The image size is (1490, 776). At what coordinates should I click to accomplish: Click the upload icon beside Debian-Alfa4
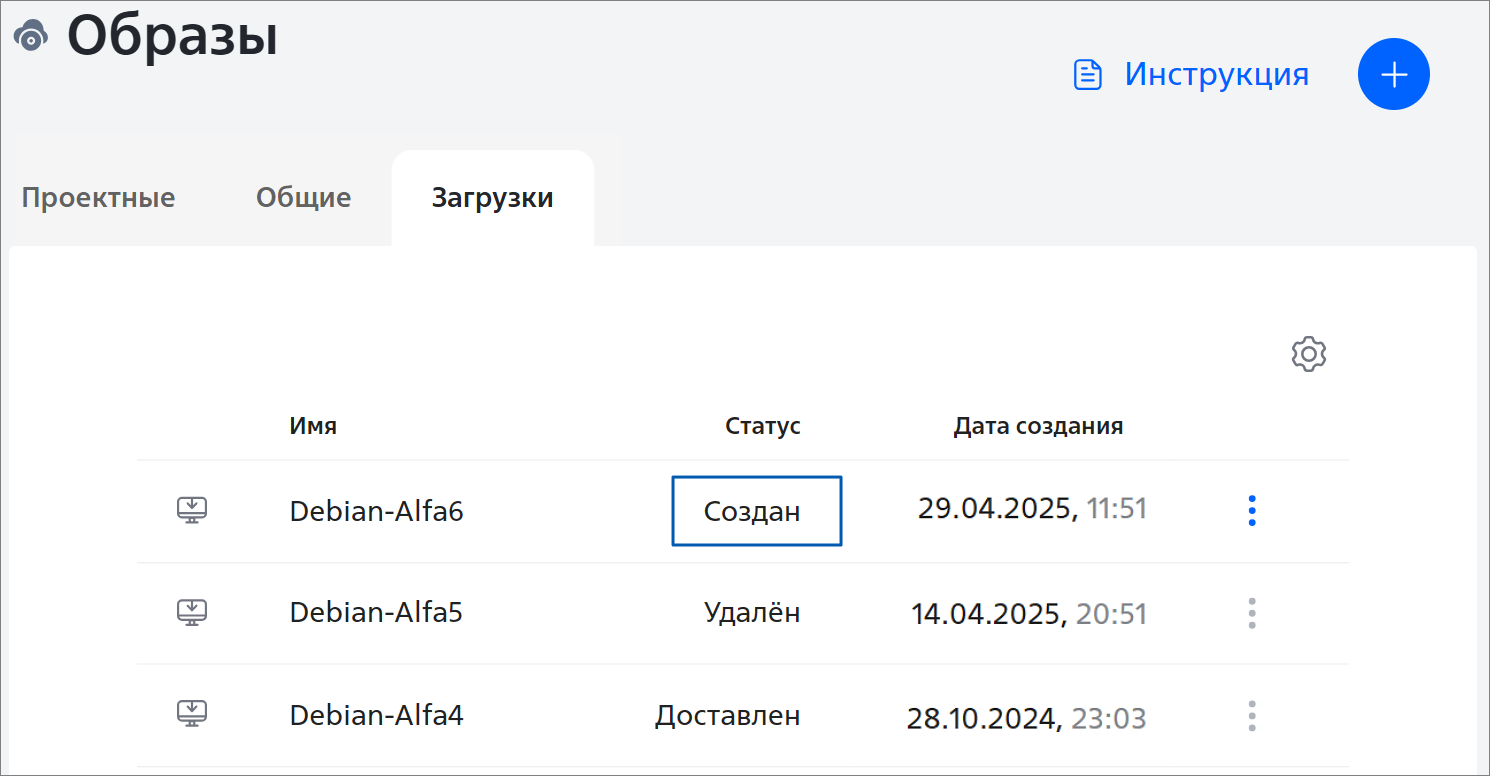point(192,714)
